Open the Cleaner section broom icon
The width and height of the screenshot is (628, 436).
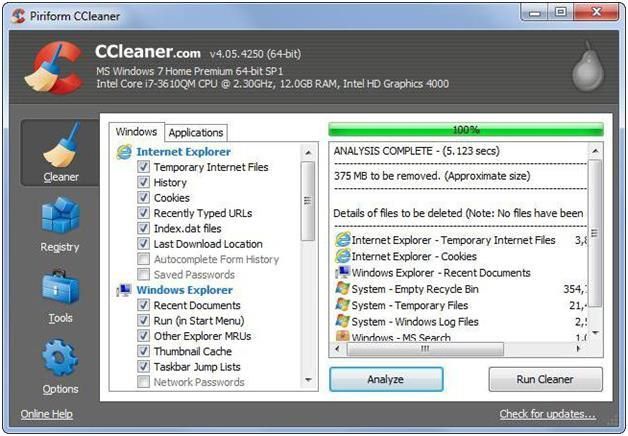point(60,145)
